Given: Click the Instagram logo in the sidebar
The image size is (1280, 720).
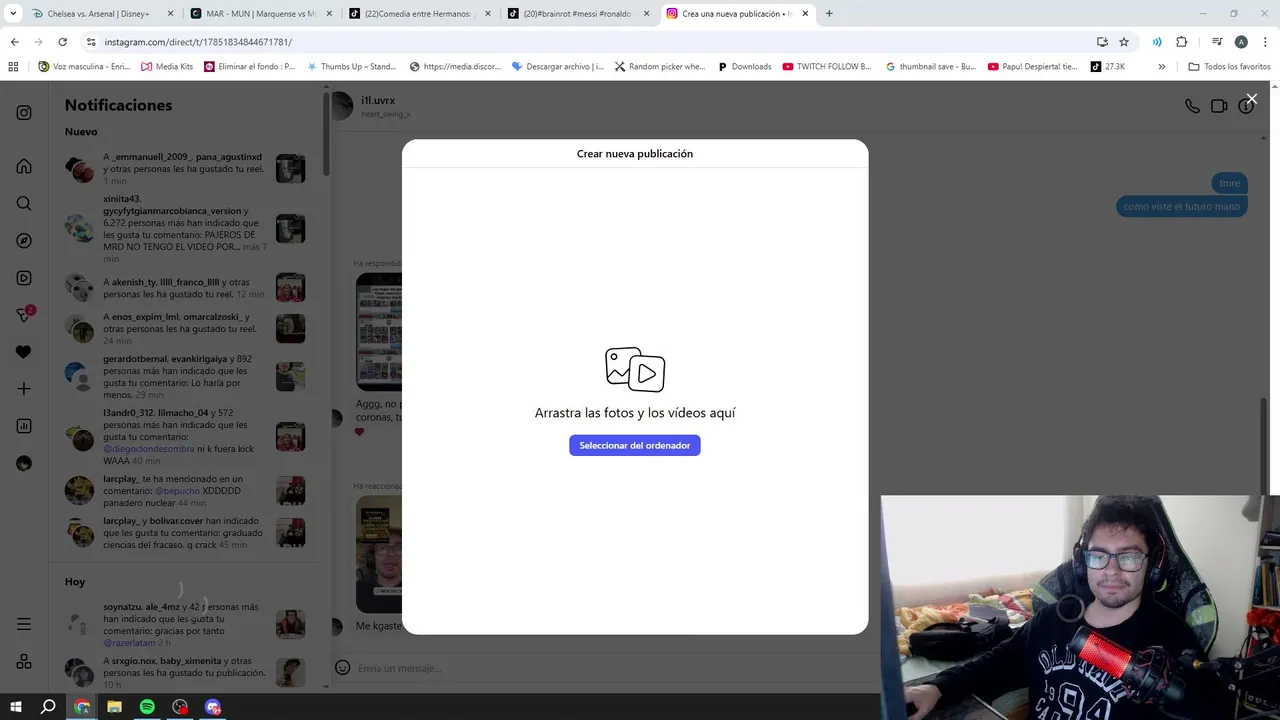Looking at the screenshot, I should [x=24, y=113].
